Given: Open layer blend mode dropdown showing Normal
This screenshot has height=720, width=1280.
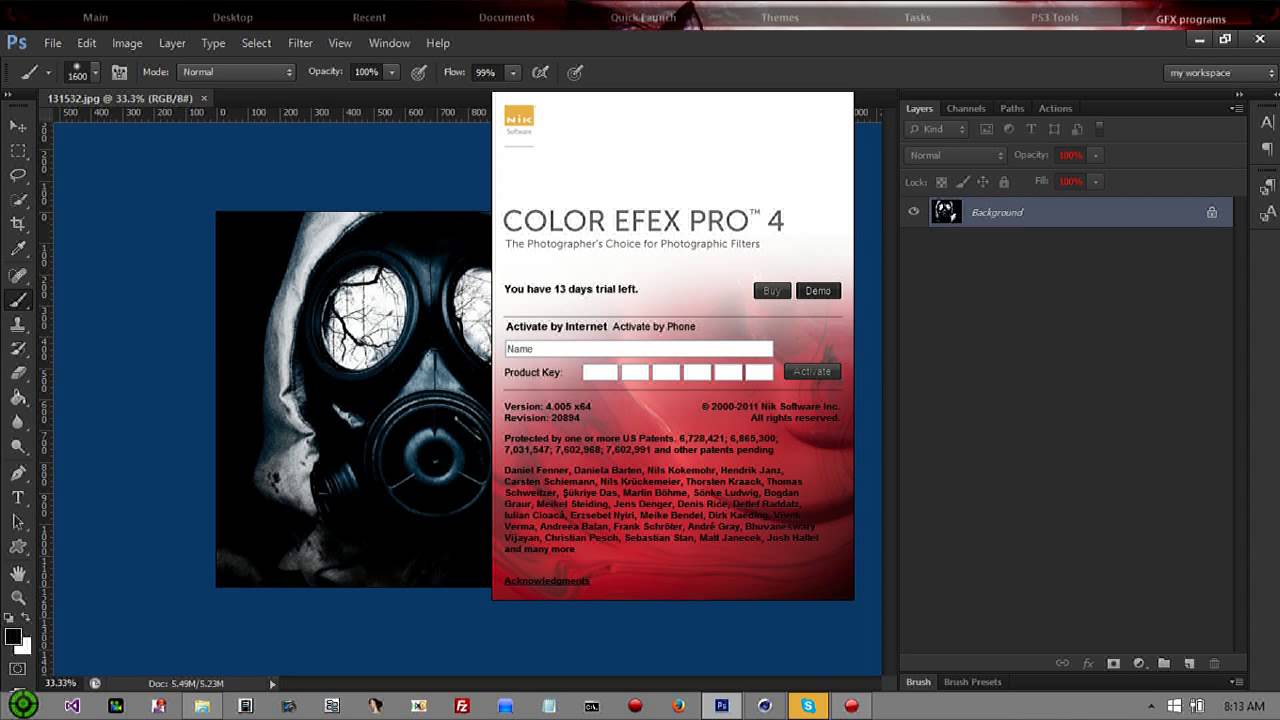Looking at the screenshot, I should [x=955, y=155].
